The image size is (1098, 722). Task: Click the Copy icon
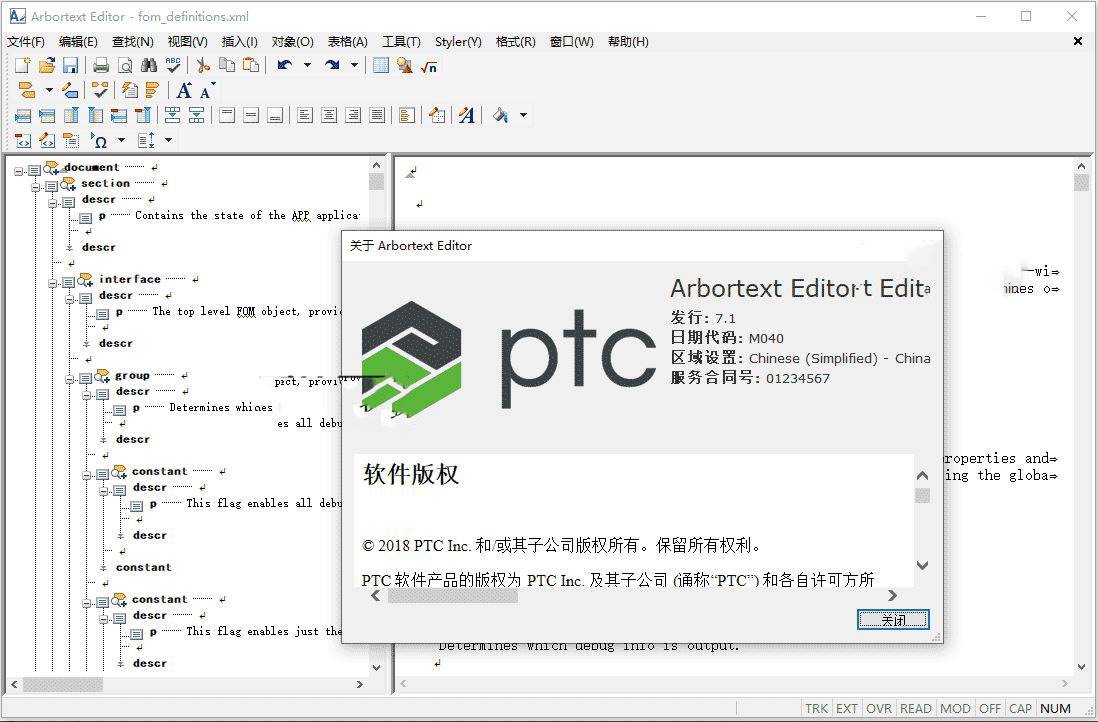pyautogui.click(x=227, y=66)
